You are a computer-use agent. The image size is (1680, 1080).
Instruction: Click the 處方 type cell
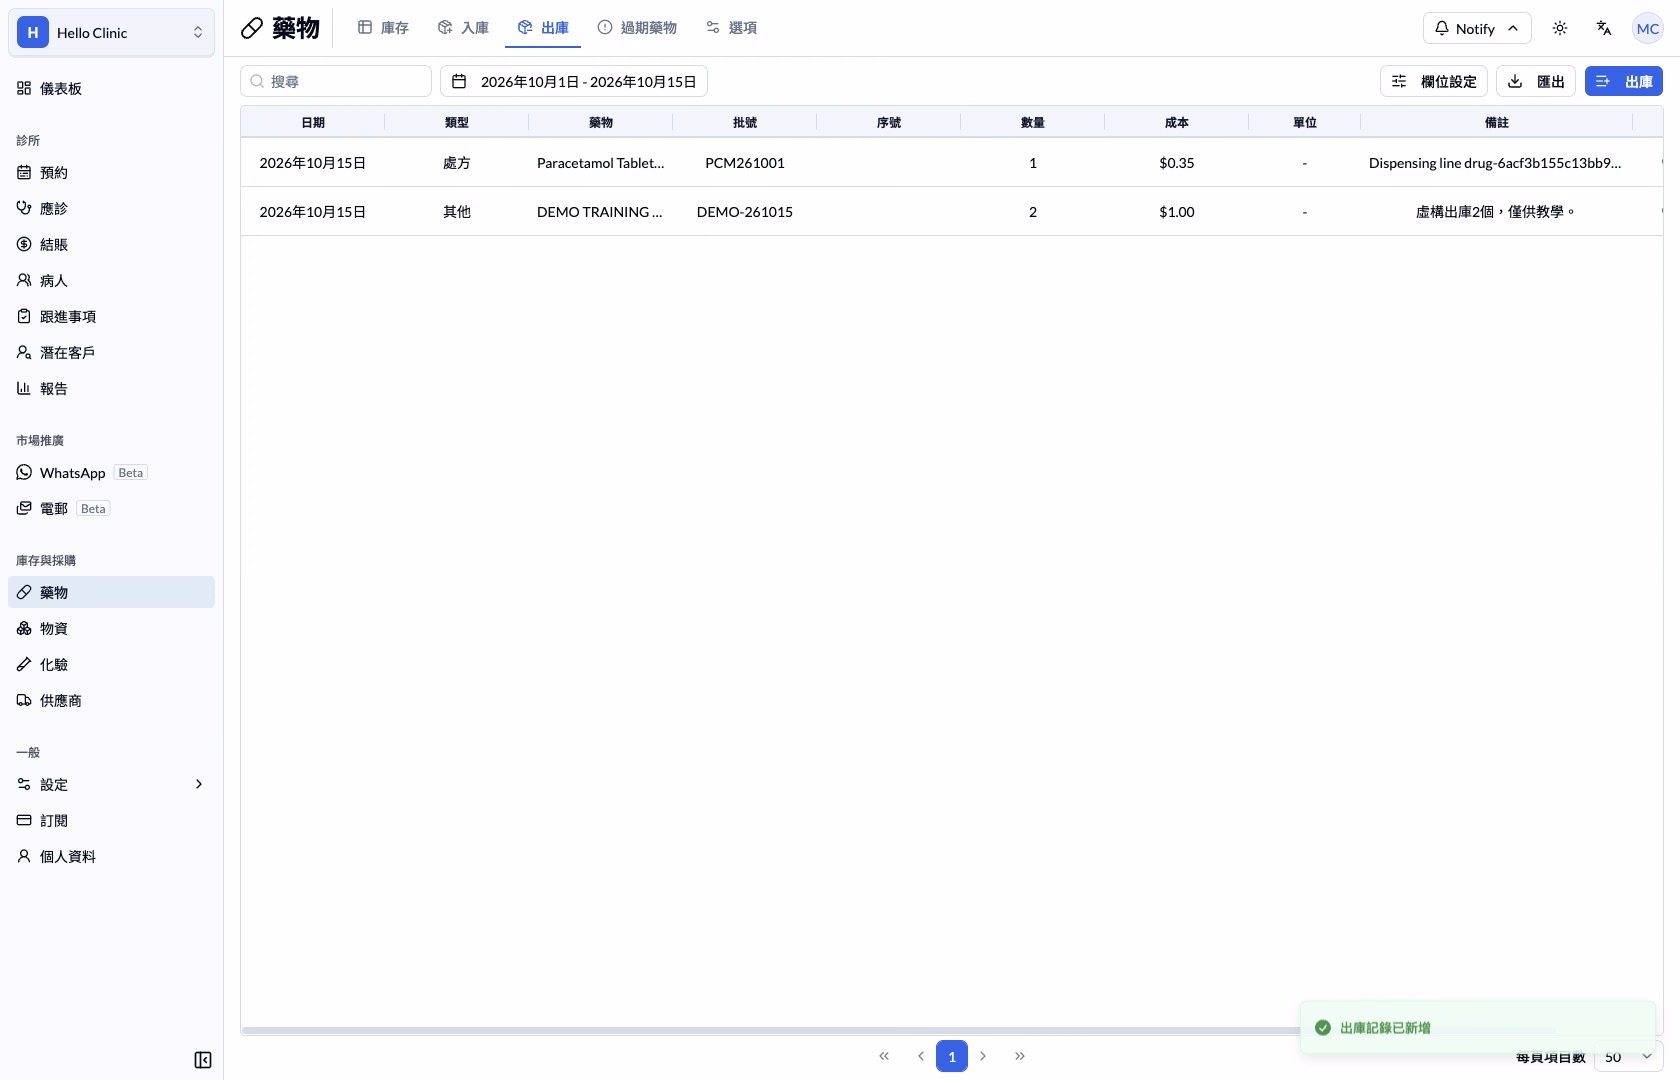pyautogui.click(x=457, y=163)
